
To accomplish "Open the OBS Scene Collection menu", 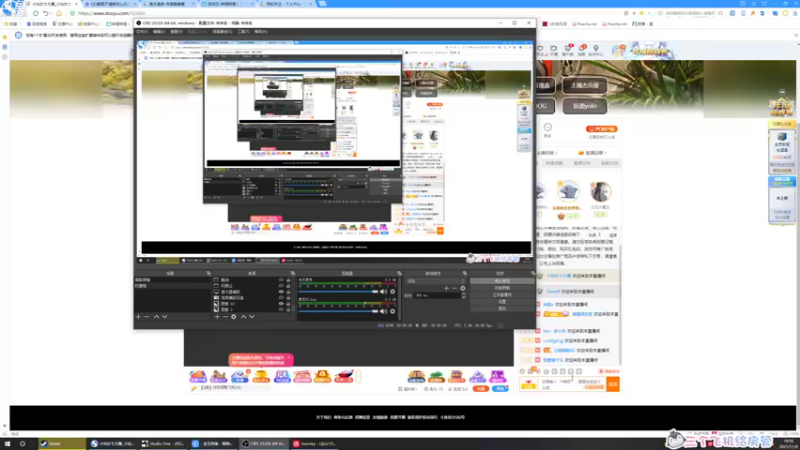I will 222,32.
